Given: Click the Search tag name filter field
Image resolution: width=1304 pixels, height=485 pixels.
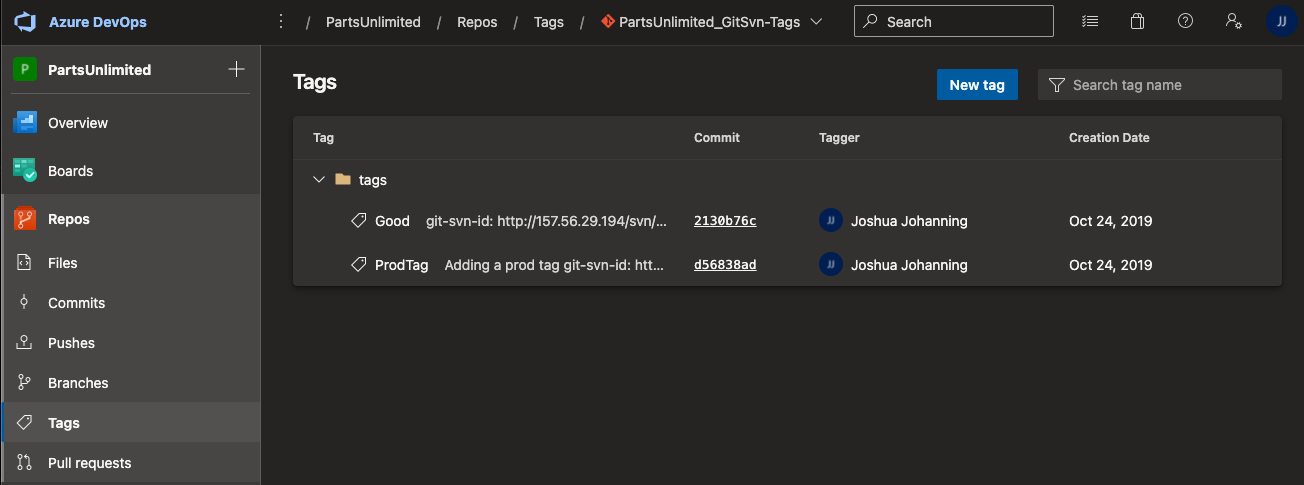Looking at the screenshot, I should point(1170,85).
